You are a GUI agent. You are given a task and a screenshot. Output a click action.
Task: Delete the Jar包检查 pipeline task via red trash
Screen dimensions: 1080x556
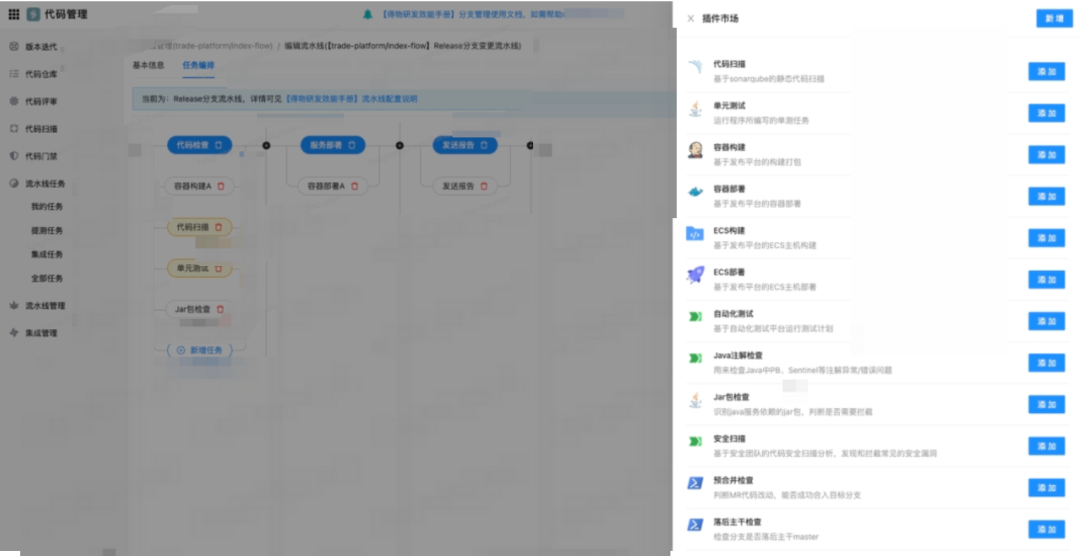click(x=220, y=309)
